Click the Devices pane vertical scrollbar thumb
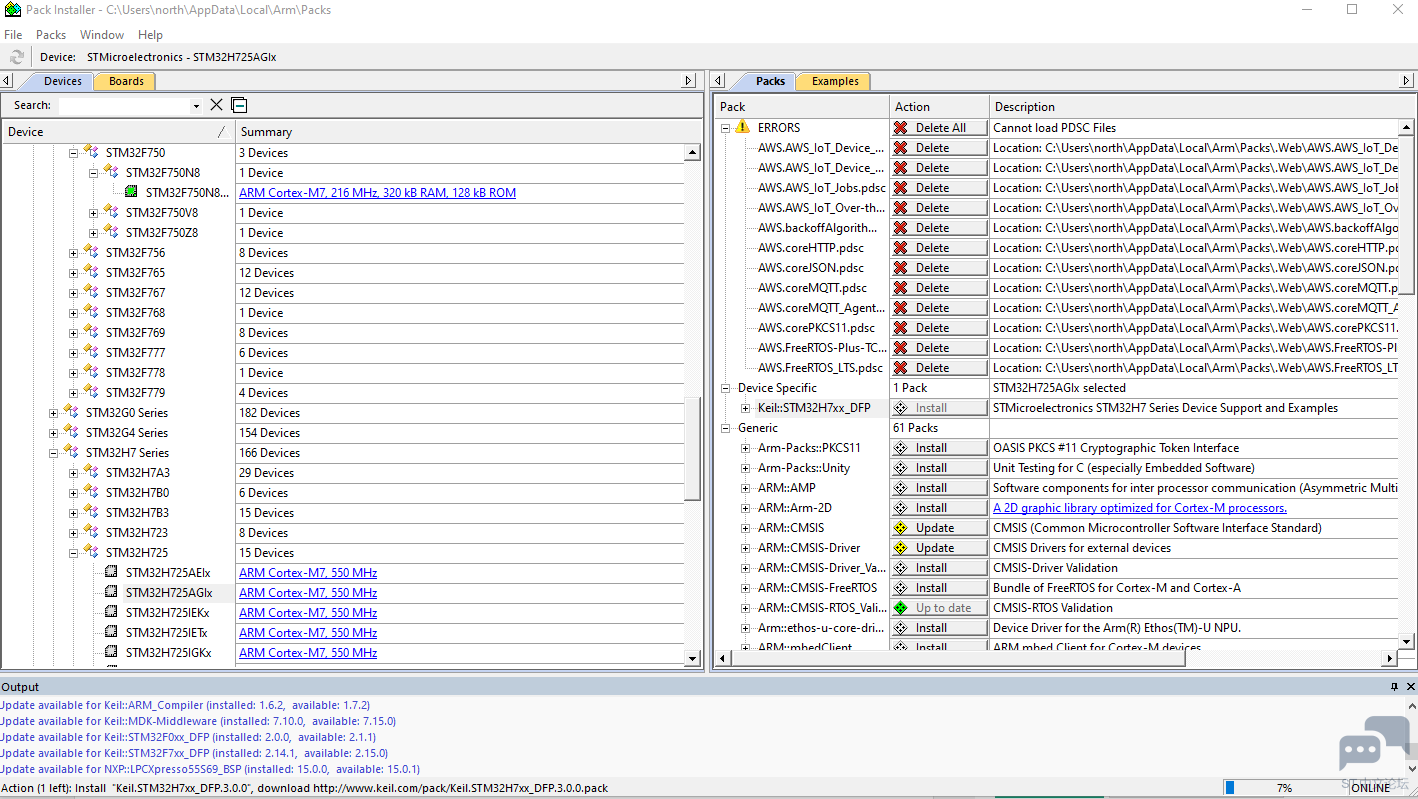This screenshot has width=1418, height=799. pos(692,449)
